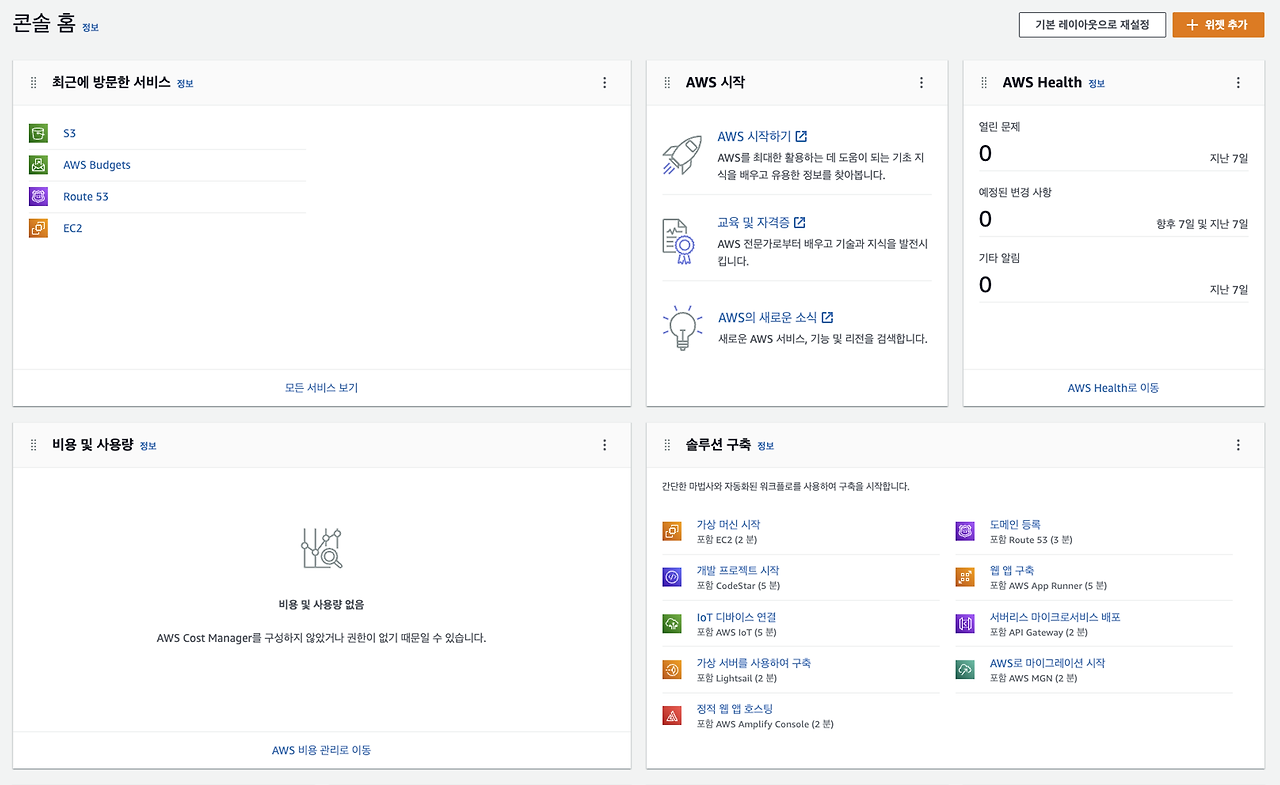Grab the drag handle of AWS 시작 widget
The height and width of the screenshot is (785, 1280).
(x=667, y=83)
